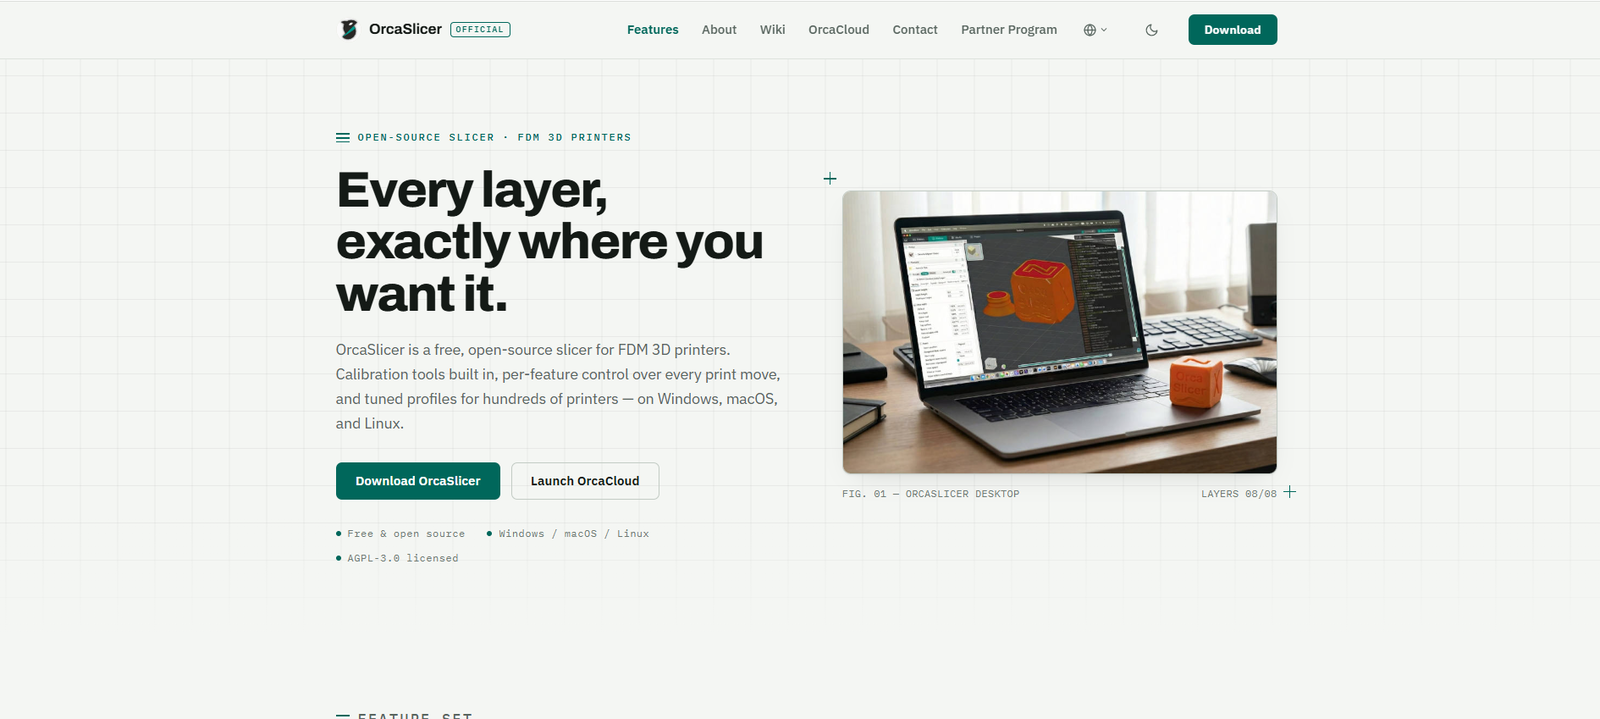The image size is (1600, 719).
Task: Open the Features nav item
Action: tap(652, 30)
